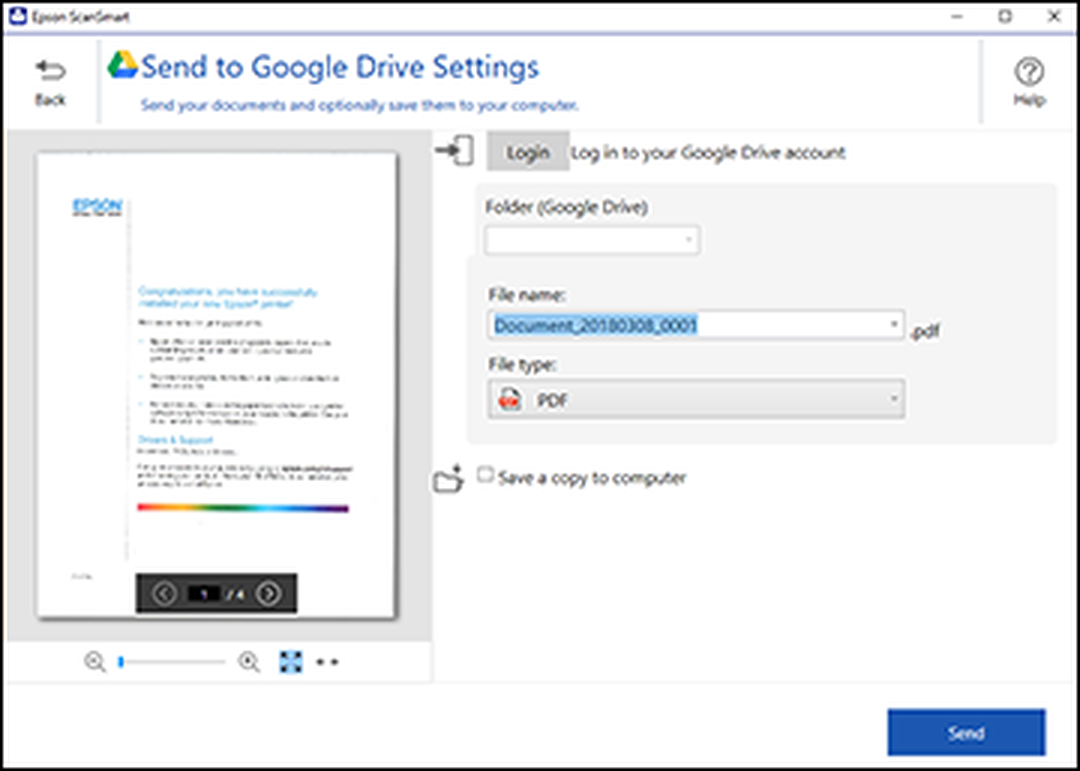Go to the previous preview page
The height and width of the screenshot is (771, 1080).
click(164, 593)
